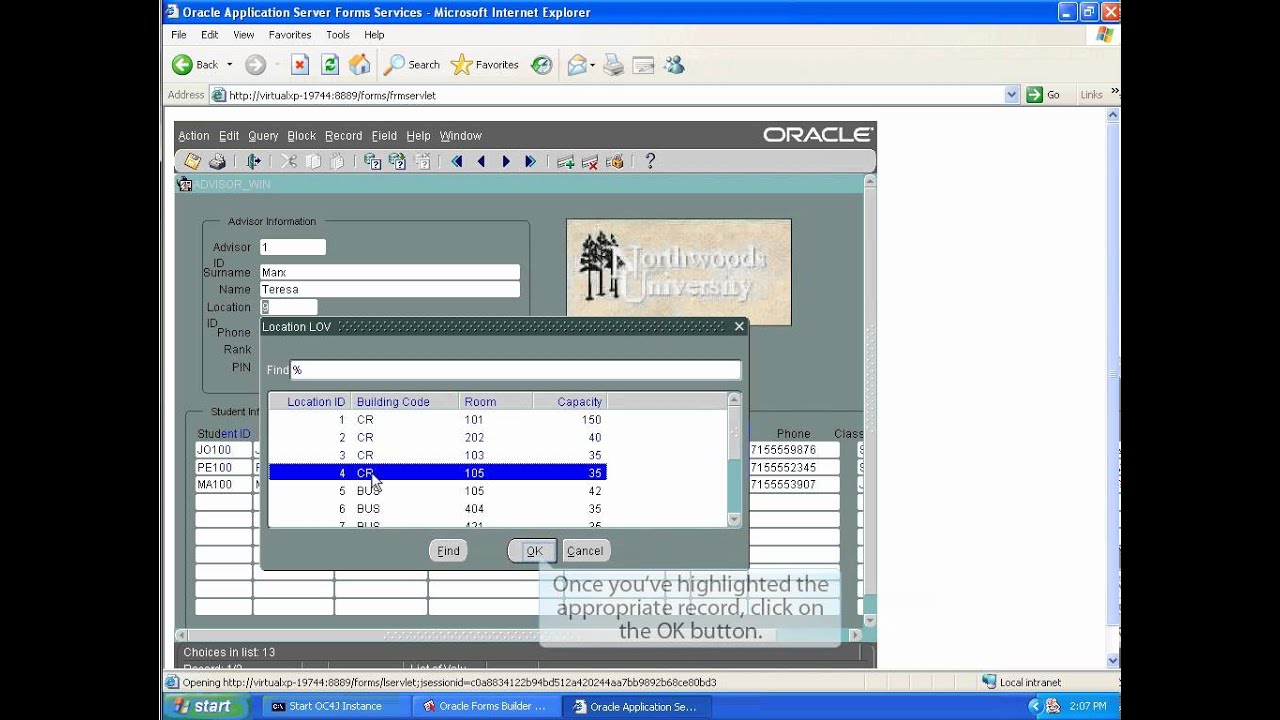Click the Lock Record icon

pos(614,161)
